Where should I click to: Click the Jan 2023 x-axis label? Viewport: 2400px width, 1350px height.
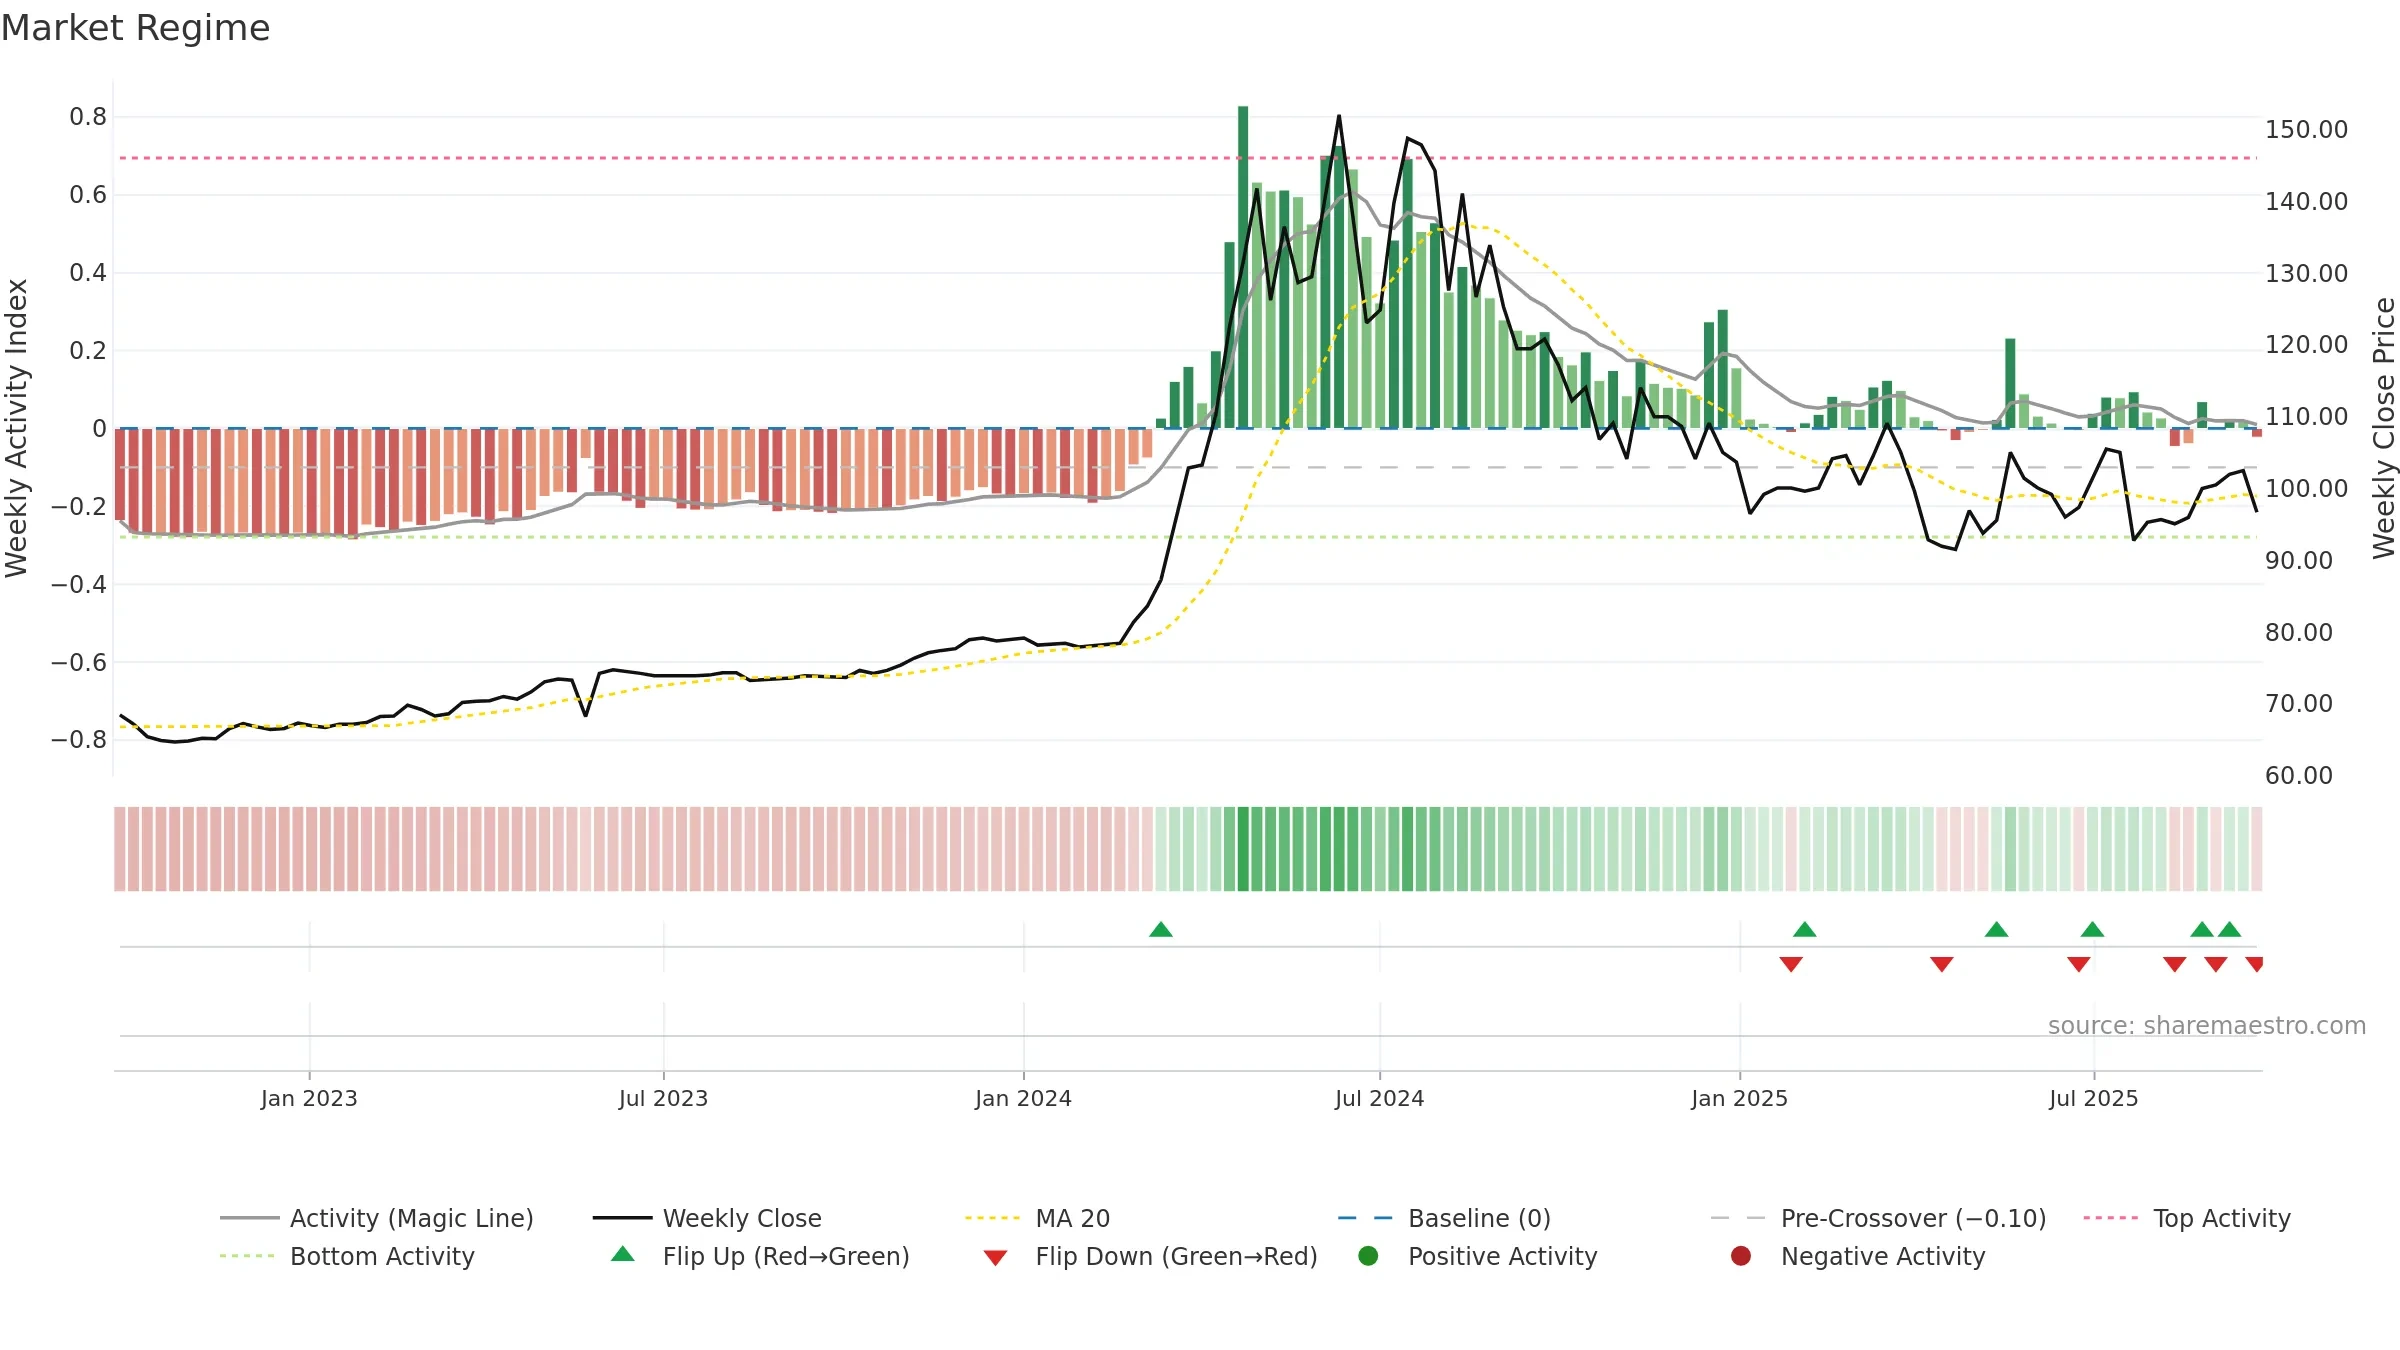pos(309,1099)
